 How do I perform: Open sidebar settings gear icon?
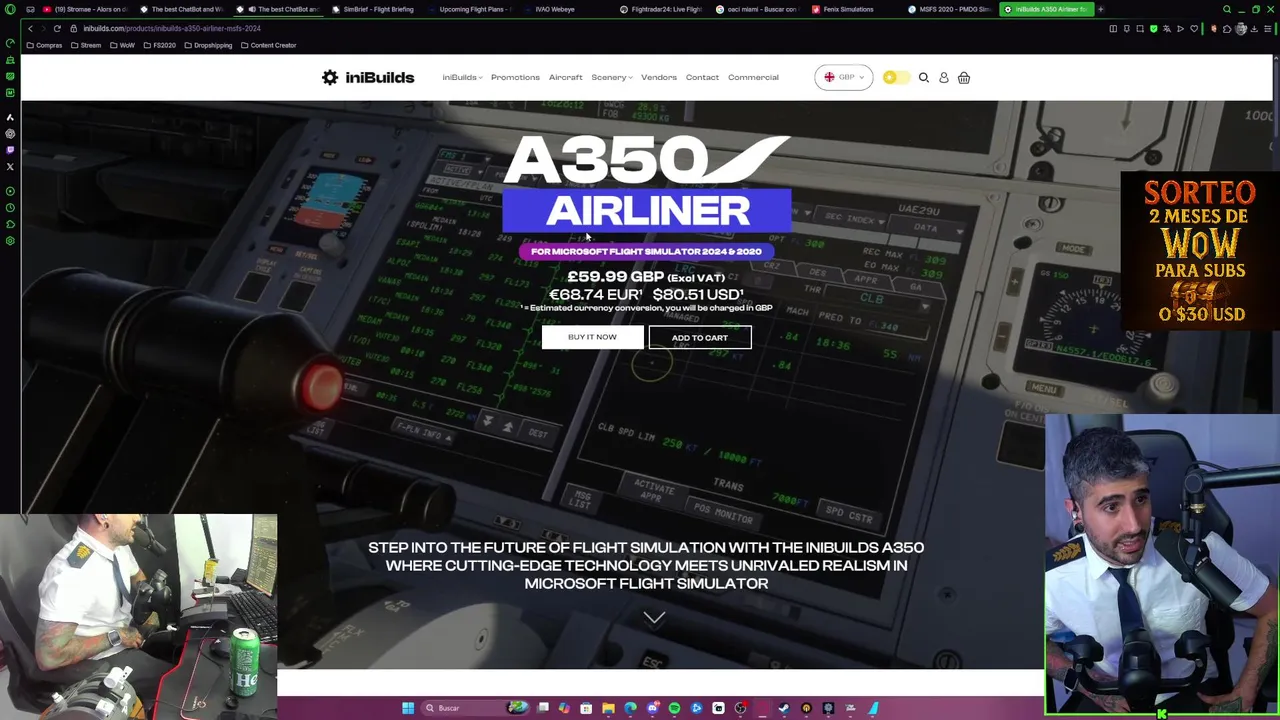point(10,241)
